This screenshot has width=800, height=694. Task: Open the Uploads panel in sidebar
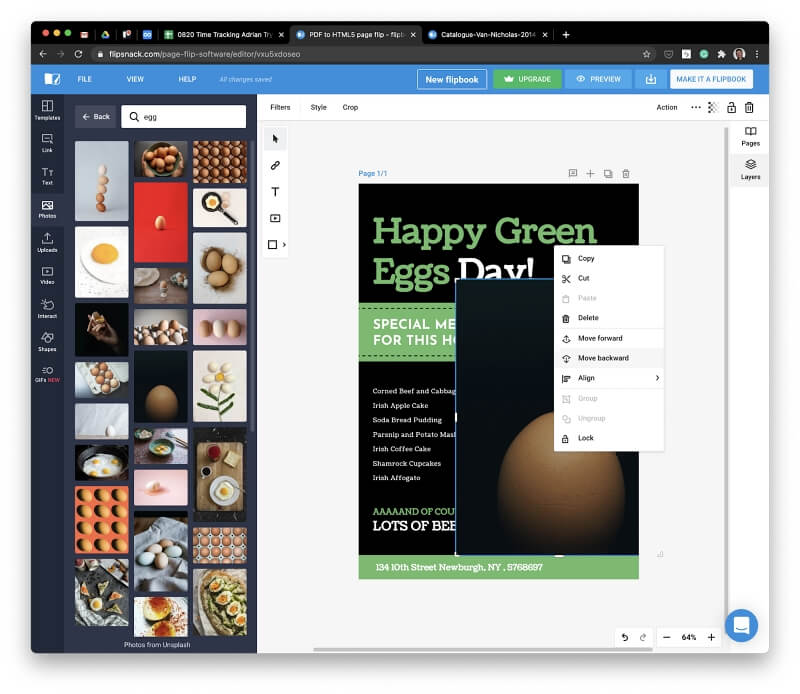pyautogui.click(x=47, y=242)
